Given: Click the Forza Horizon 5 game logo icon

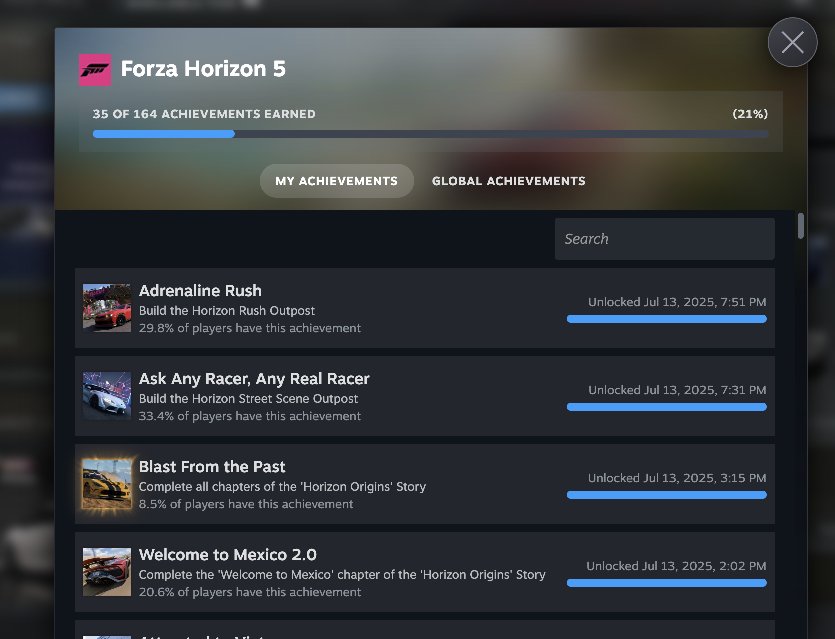Looking at the screenshot, I should [95, 69].
